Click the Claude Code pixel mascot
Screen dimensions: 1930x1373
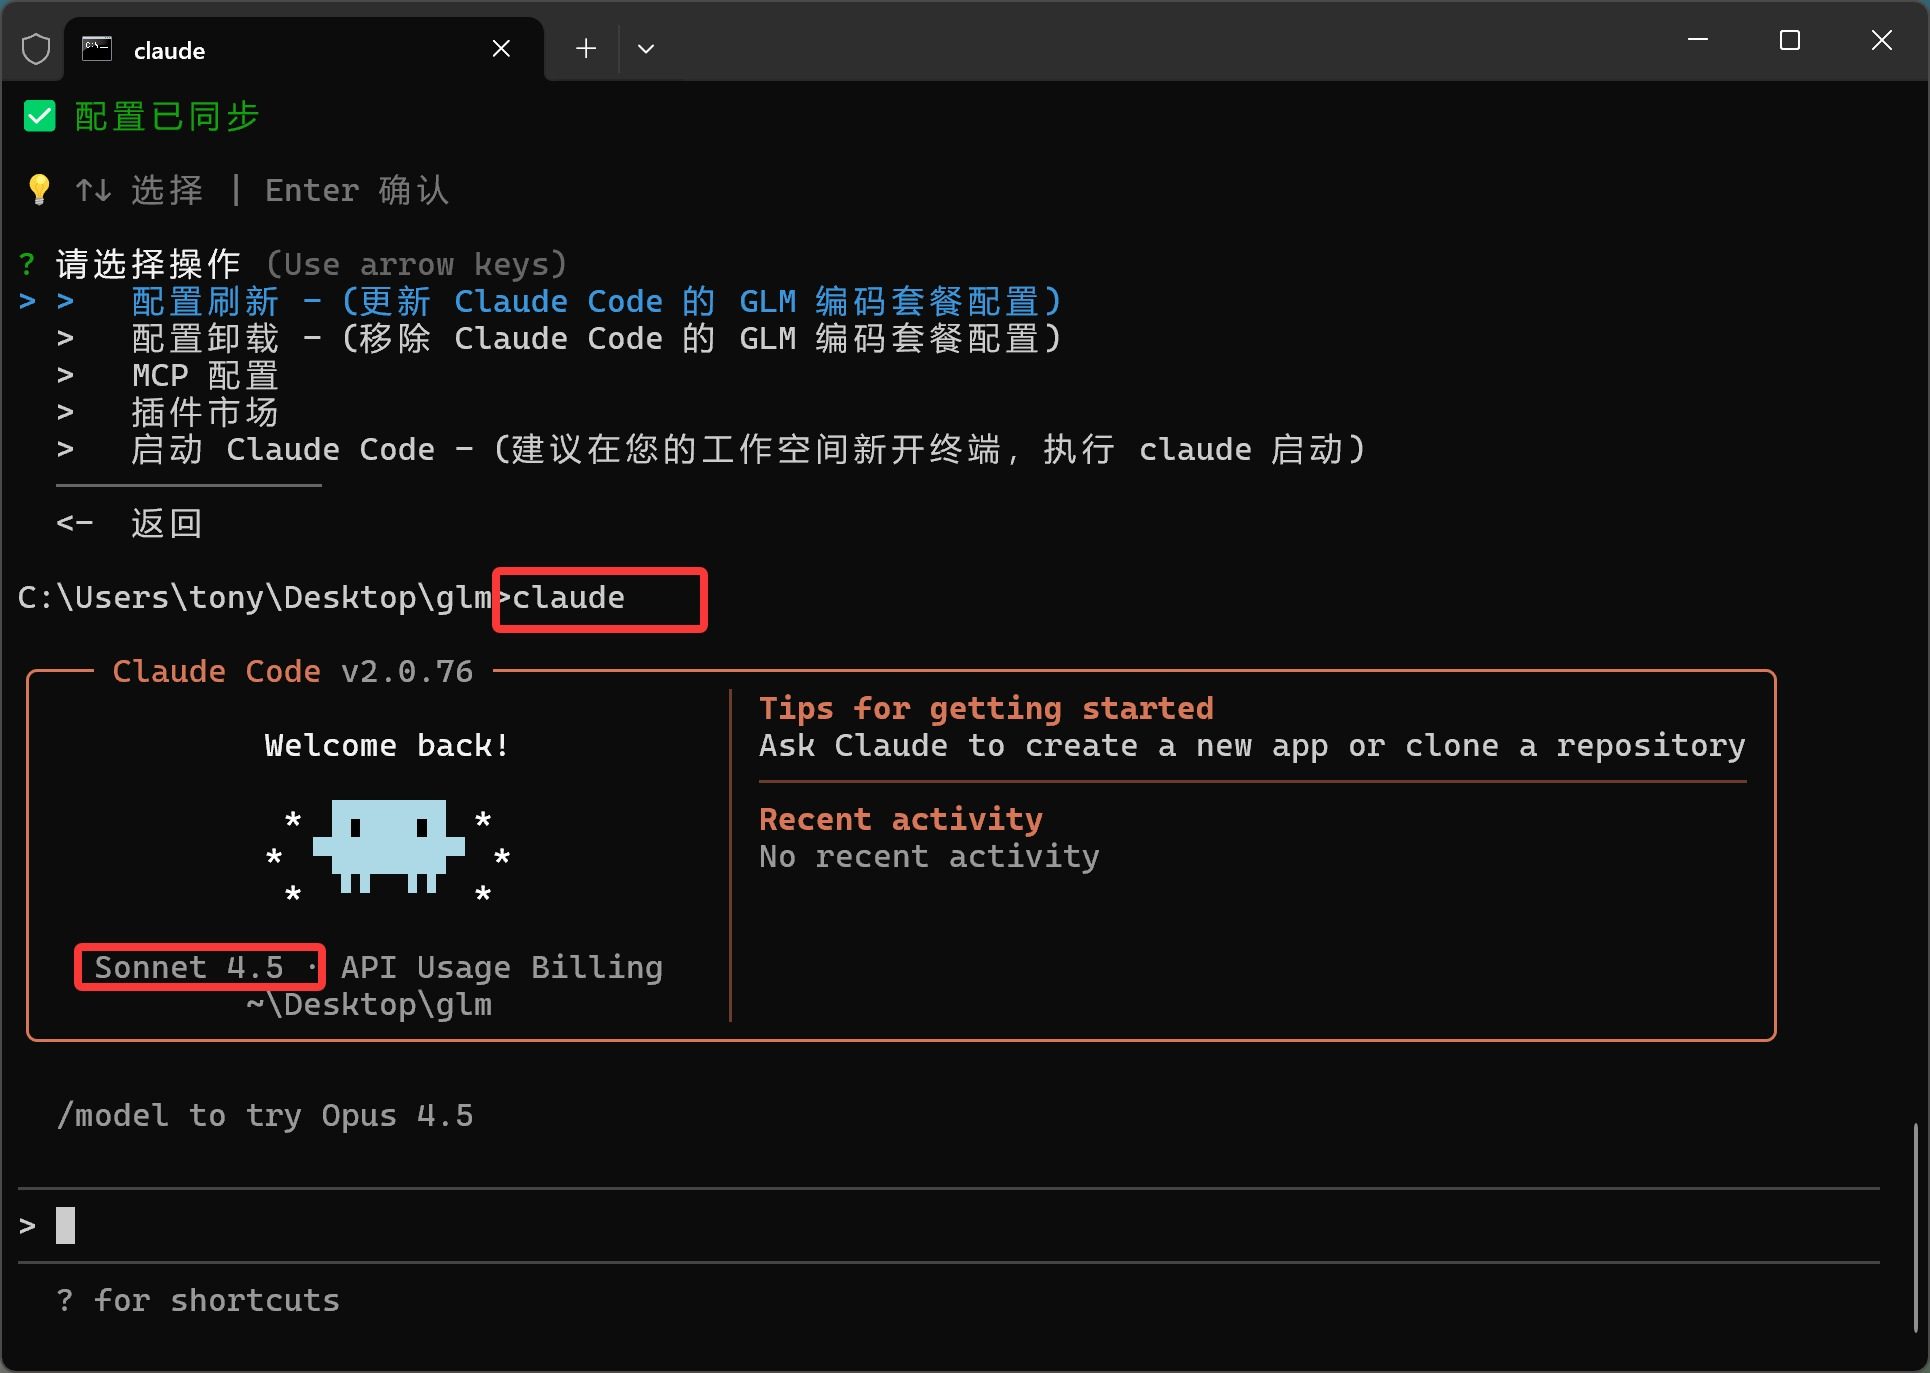[388, 845]
